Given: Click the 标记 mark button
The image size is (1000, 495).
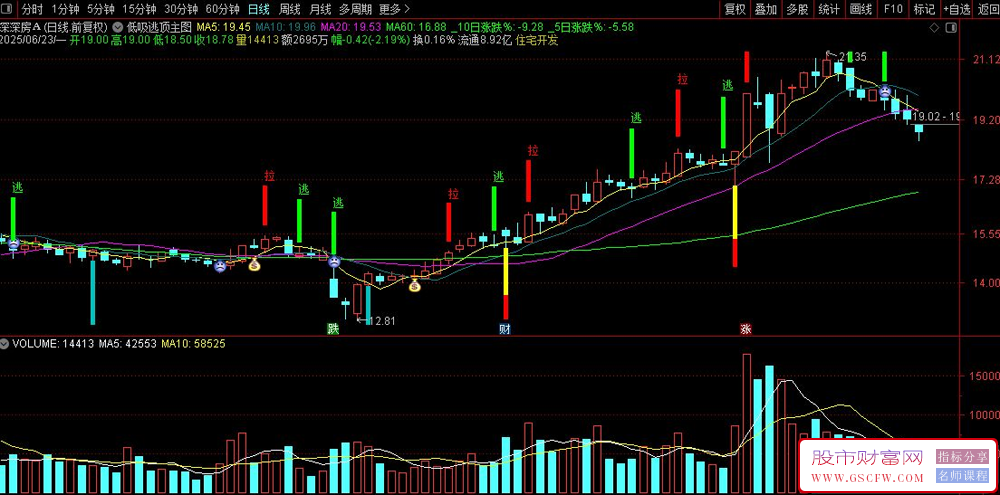Looking at the screenshot, I should point(924,9).
